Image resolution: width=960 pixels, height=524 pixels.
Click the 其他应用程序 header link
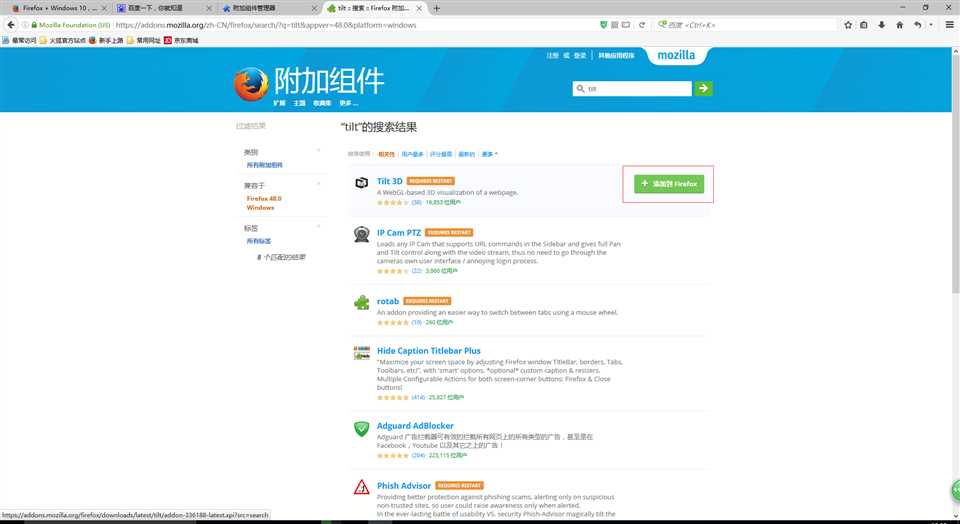616,56
